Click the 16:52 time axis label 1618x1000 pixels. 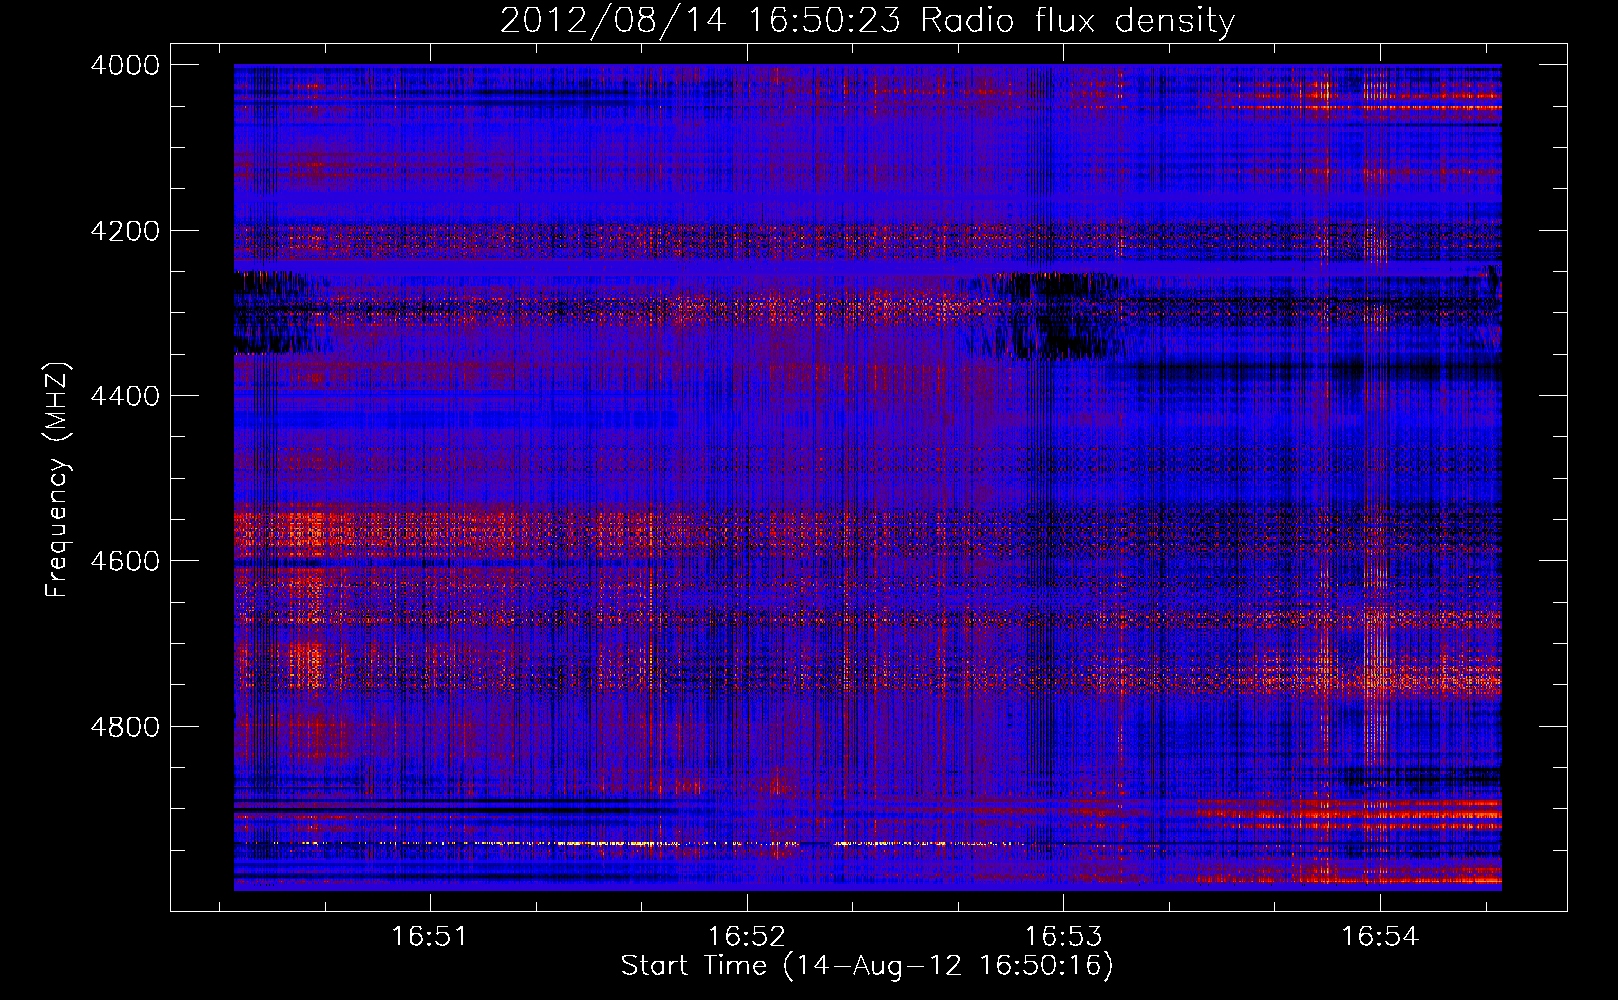pos(747,937)
